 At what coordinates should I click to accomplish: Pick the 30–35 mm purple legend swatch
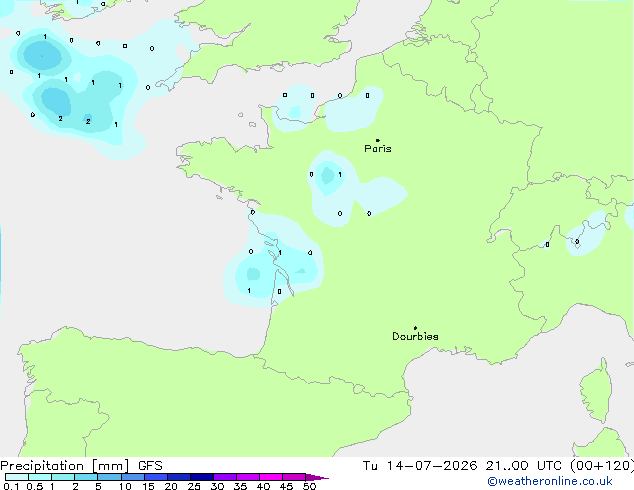225,477
